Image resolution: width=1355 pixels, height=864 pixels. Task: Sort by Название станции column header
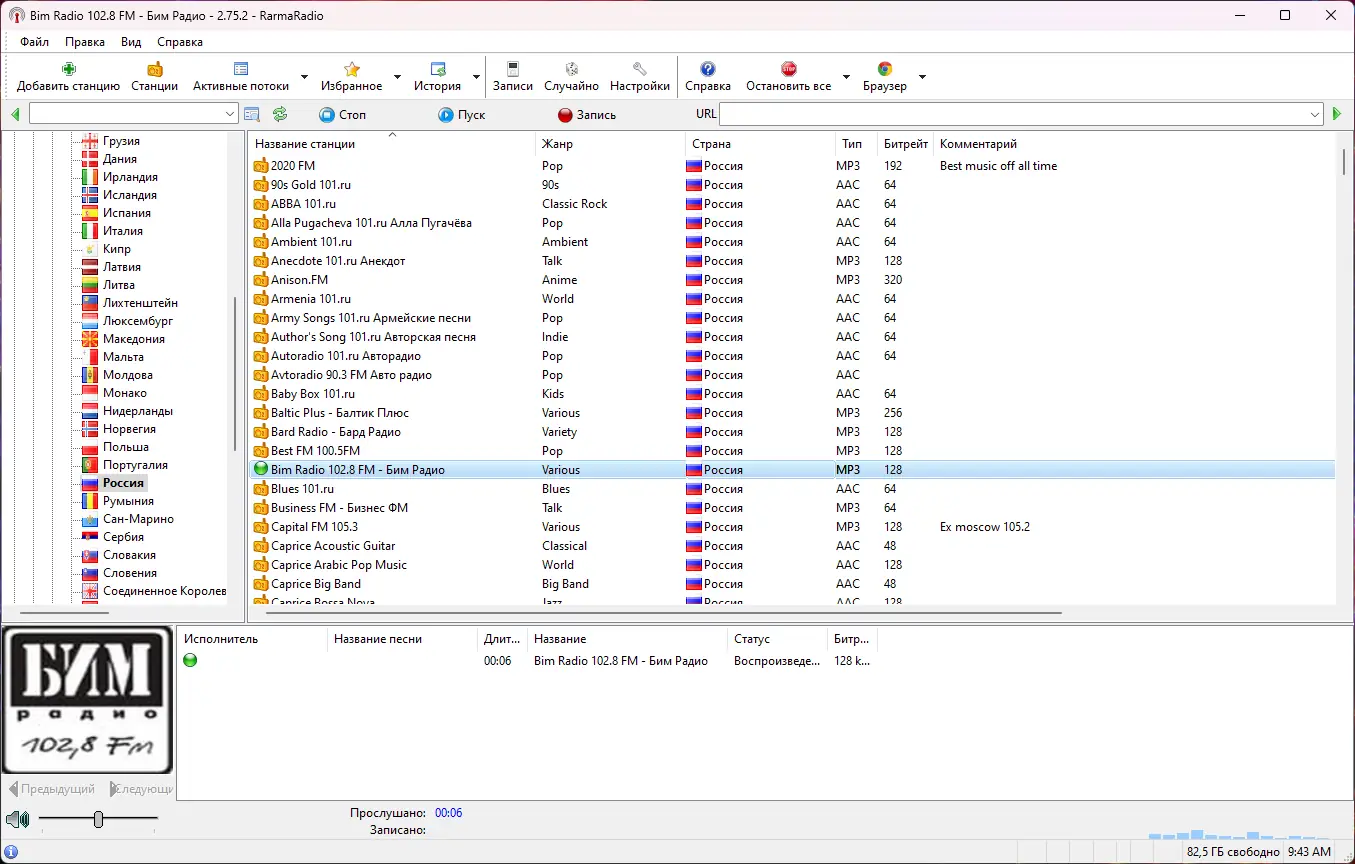click(x=391, y=144)
